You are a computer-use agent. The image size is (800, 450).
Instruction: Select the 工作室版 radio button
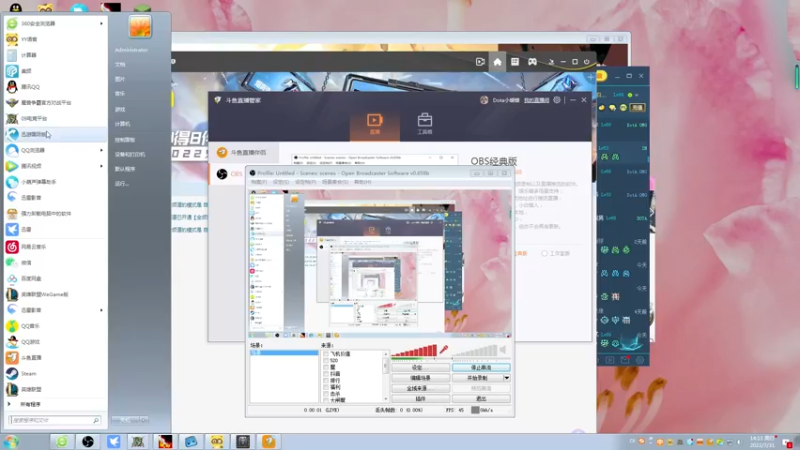point(544,254)
